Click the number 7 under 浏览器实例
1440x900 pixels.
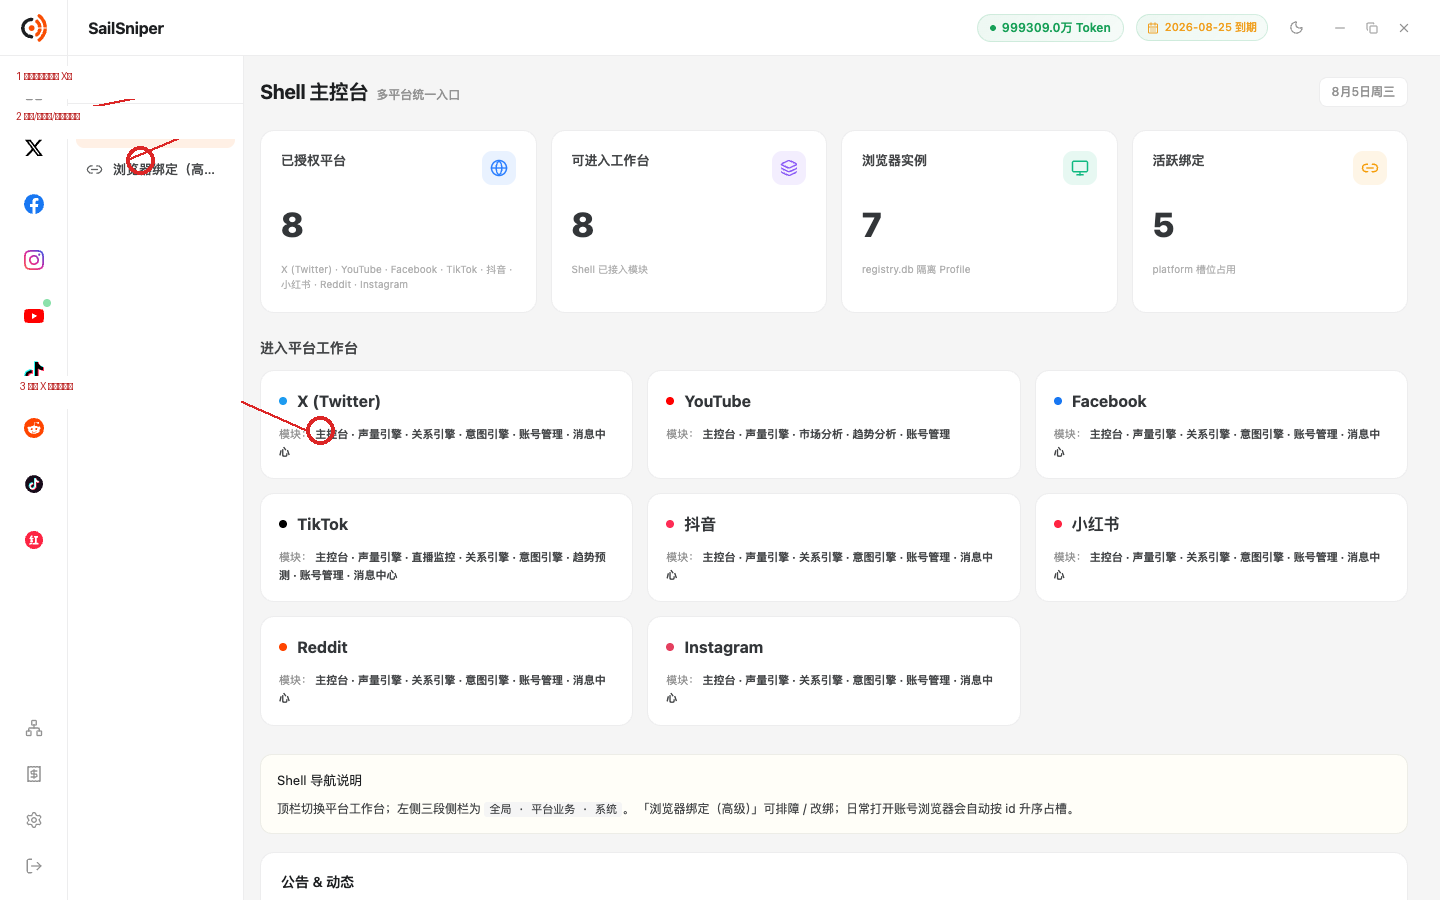[872, 225]
